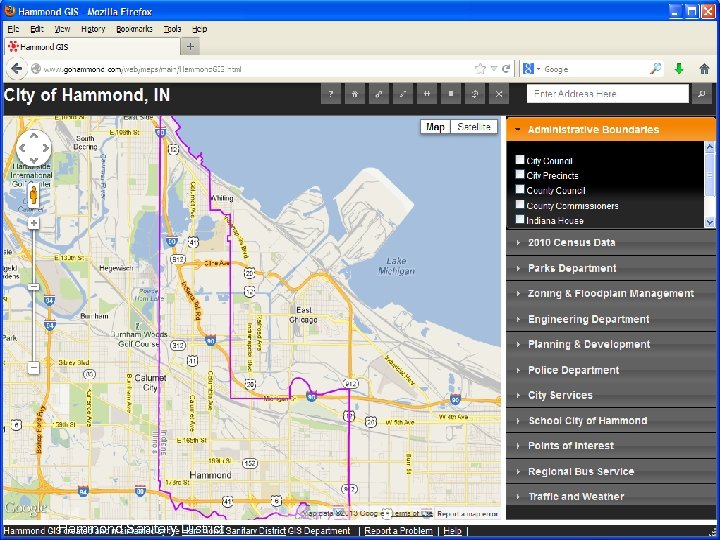Open the Help menu in menu bar

click(199, 29)
